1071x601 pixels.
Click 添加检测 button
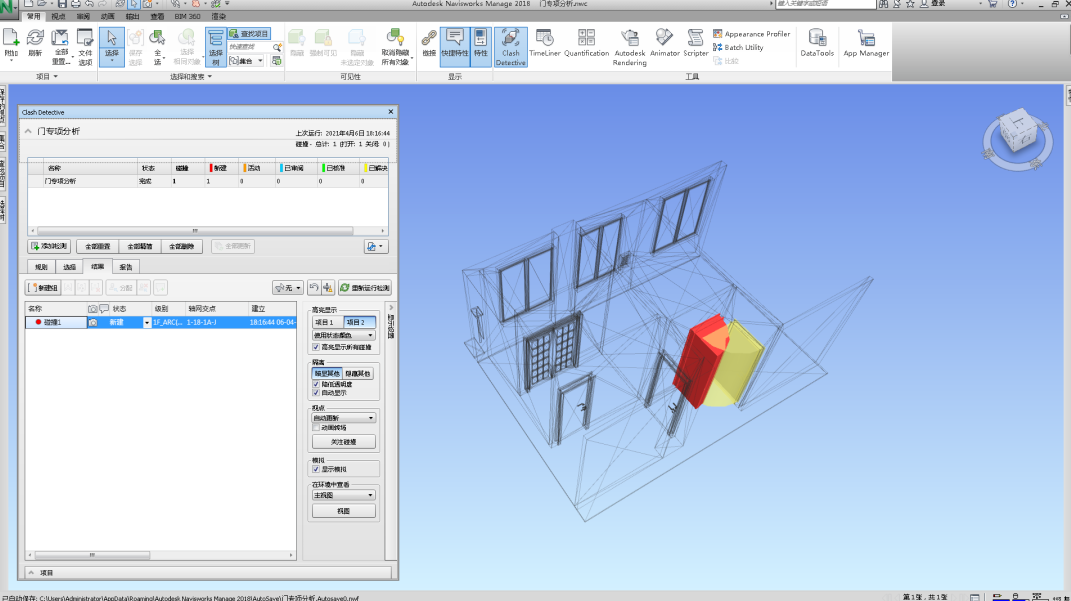[x=49, y=247]
